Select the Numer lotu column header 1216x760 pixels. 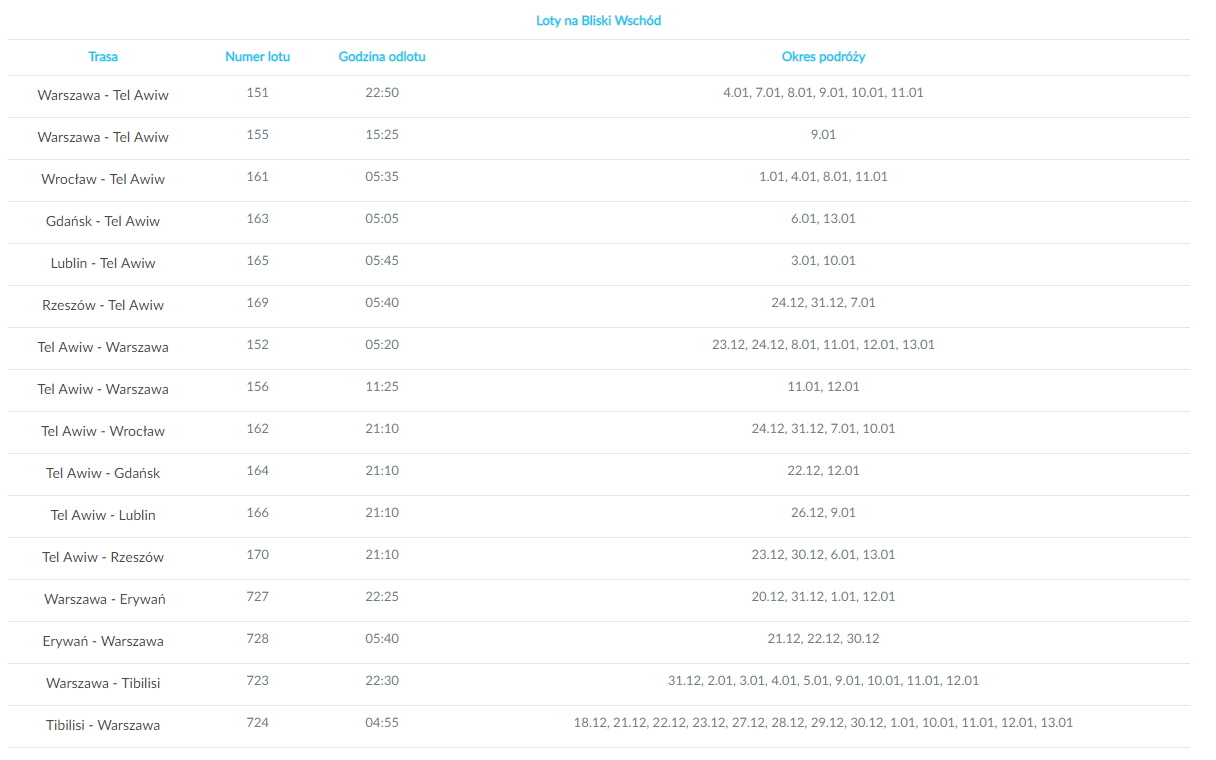coord(257,57)
